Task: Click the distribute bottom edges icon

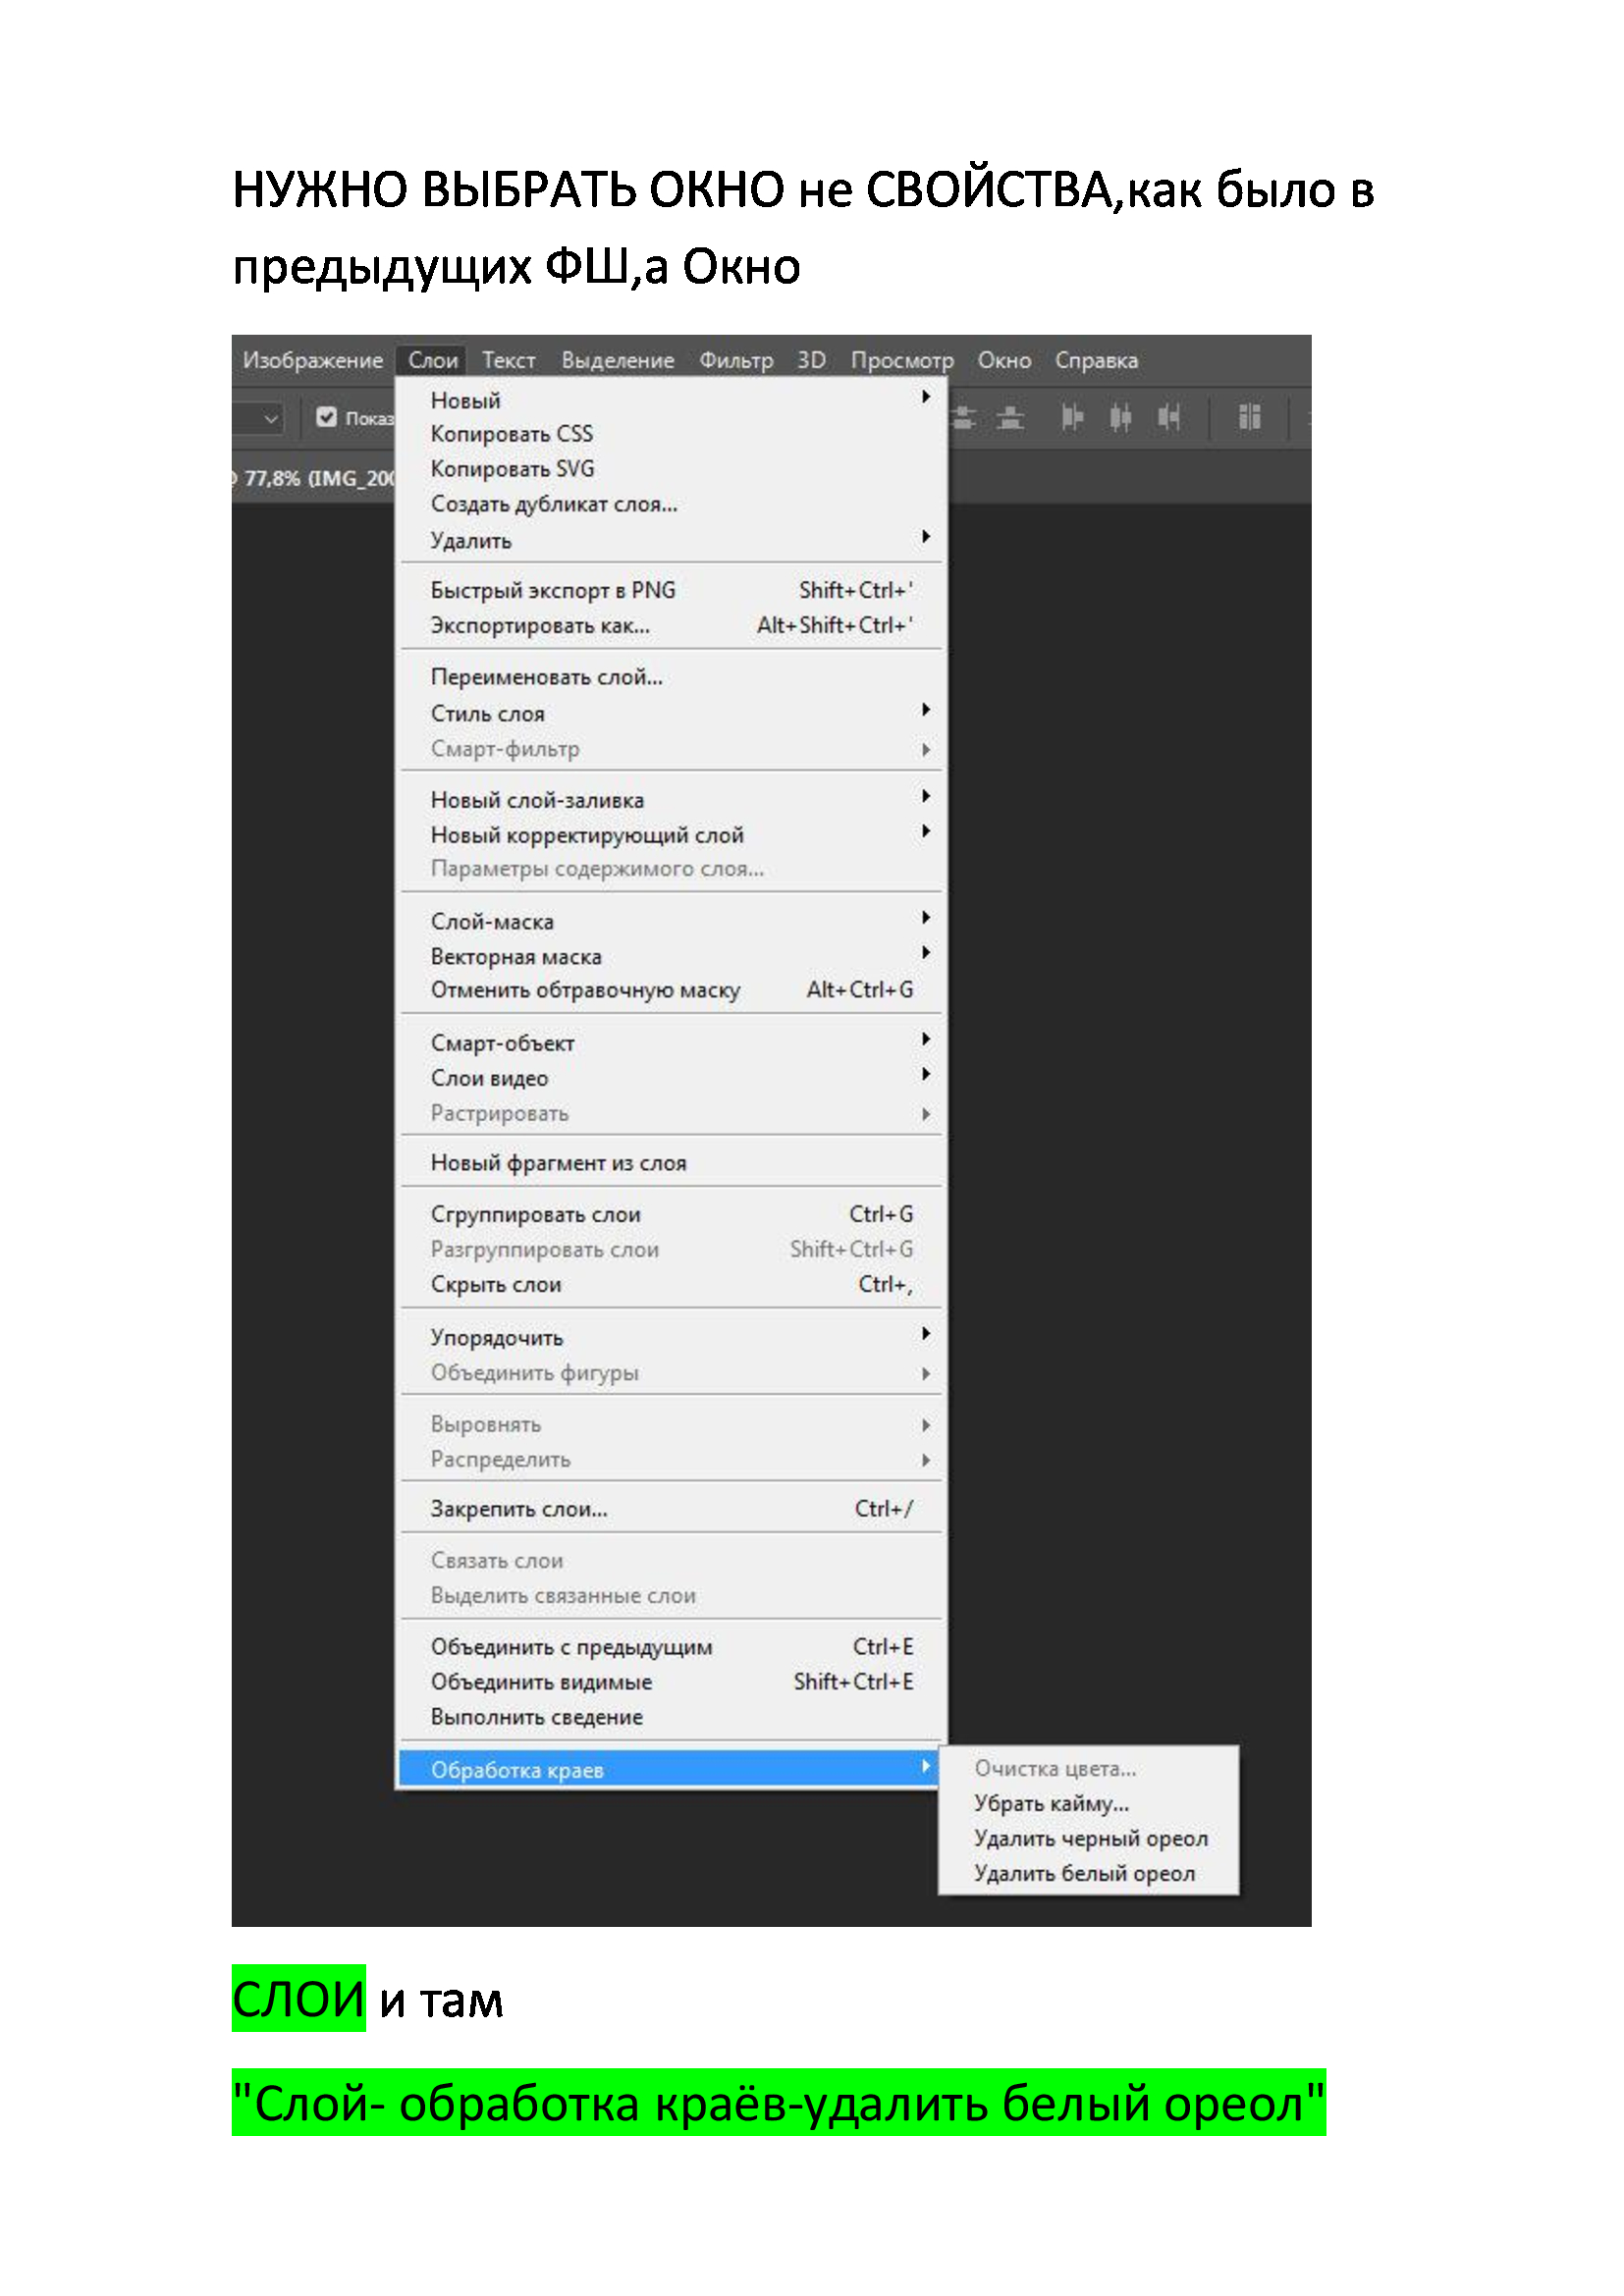Action: [x=1011, y=417]
